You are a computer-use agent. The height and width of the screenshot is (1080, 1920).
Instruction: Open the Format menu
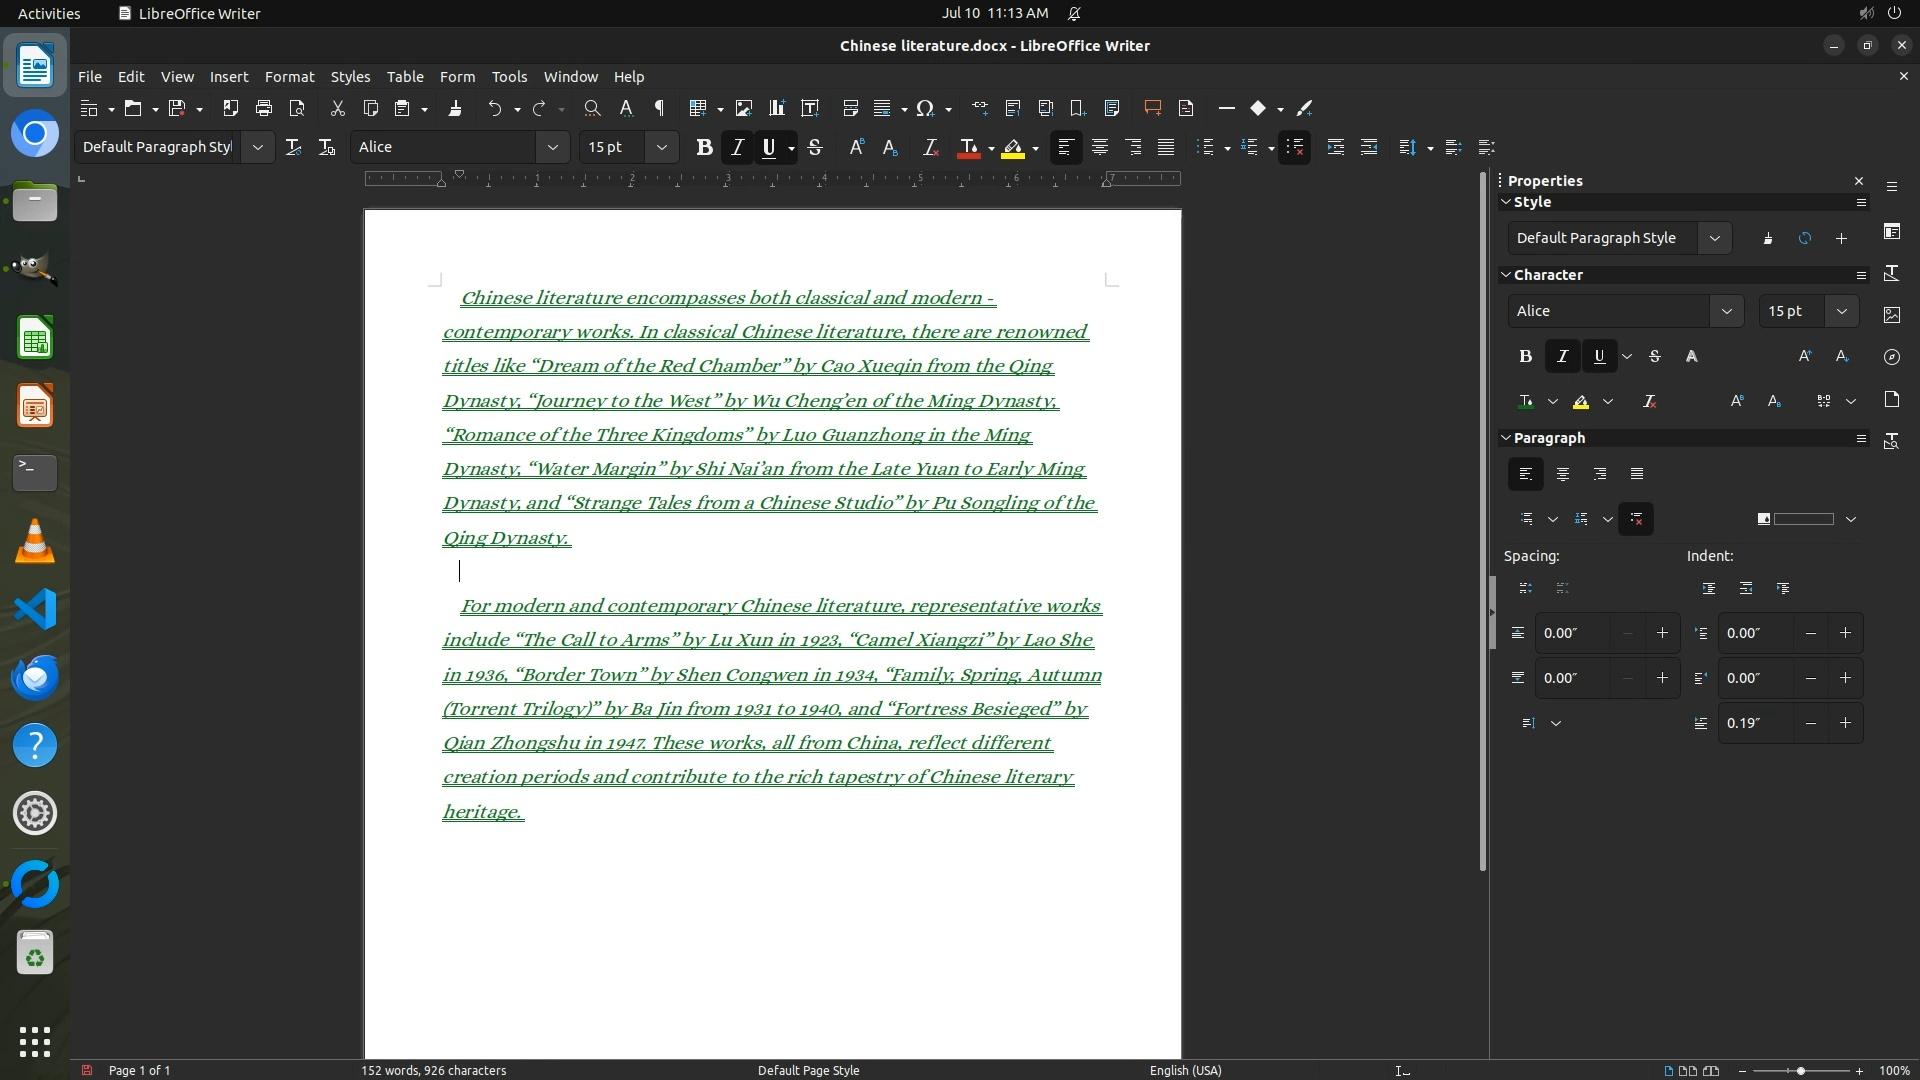(289, 77)
